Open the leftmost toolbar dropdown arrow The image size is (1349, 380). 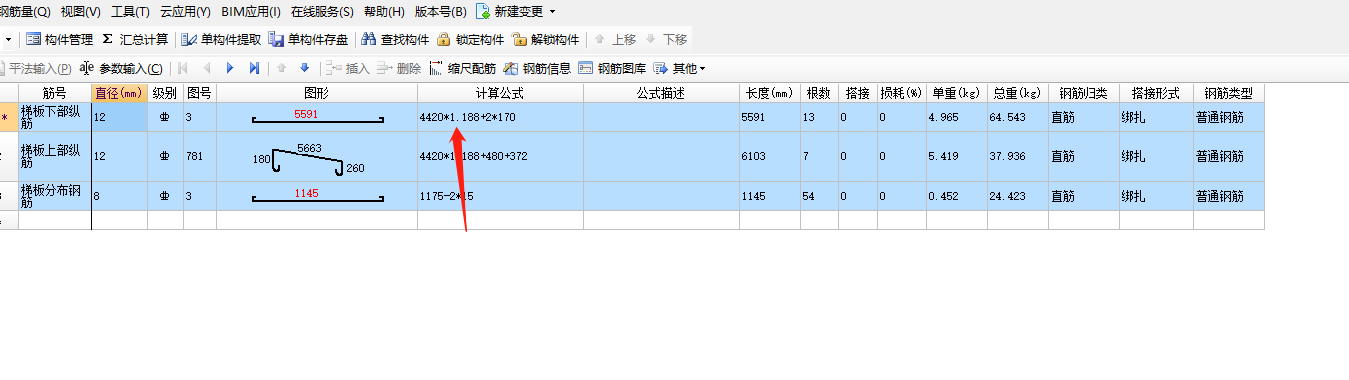pos(9,40)
